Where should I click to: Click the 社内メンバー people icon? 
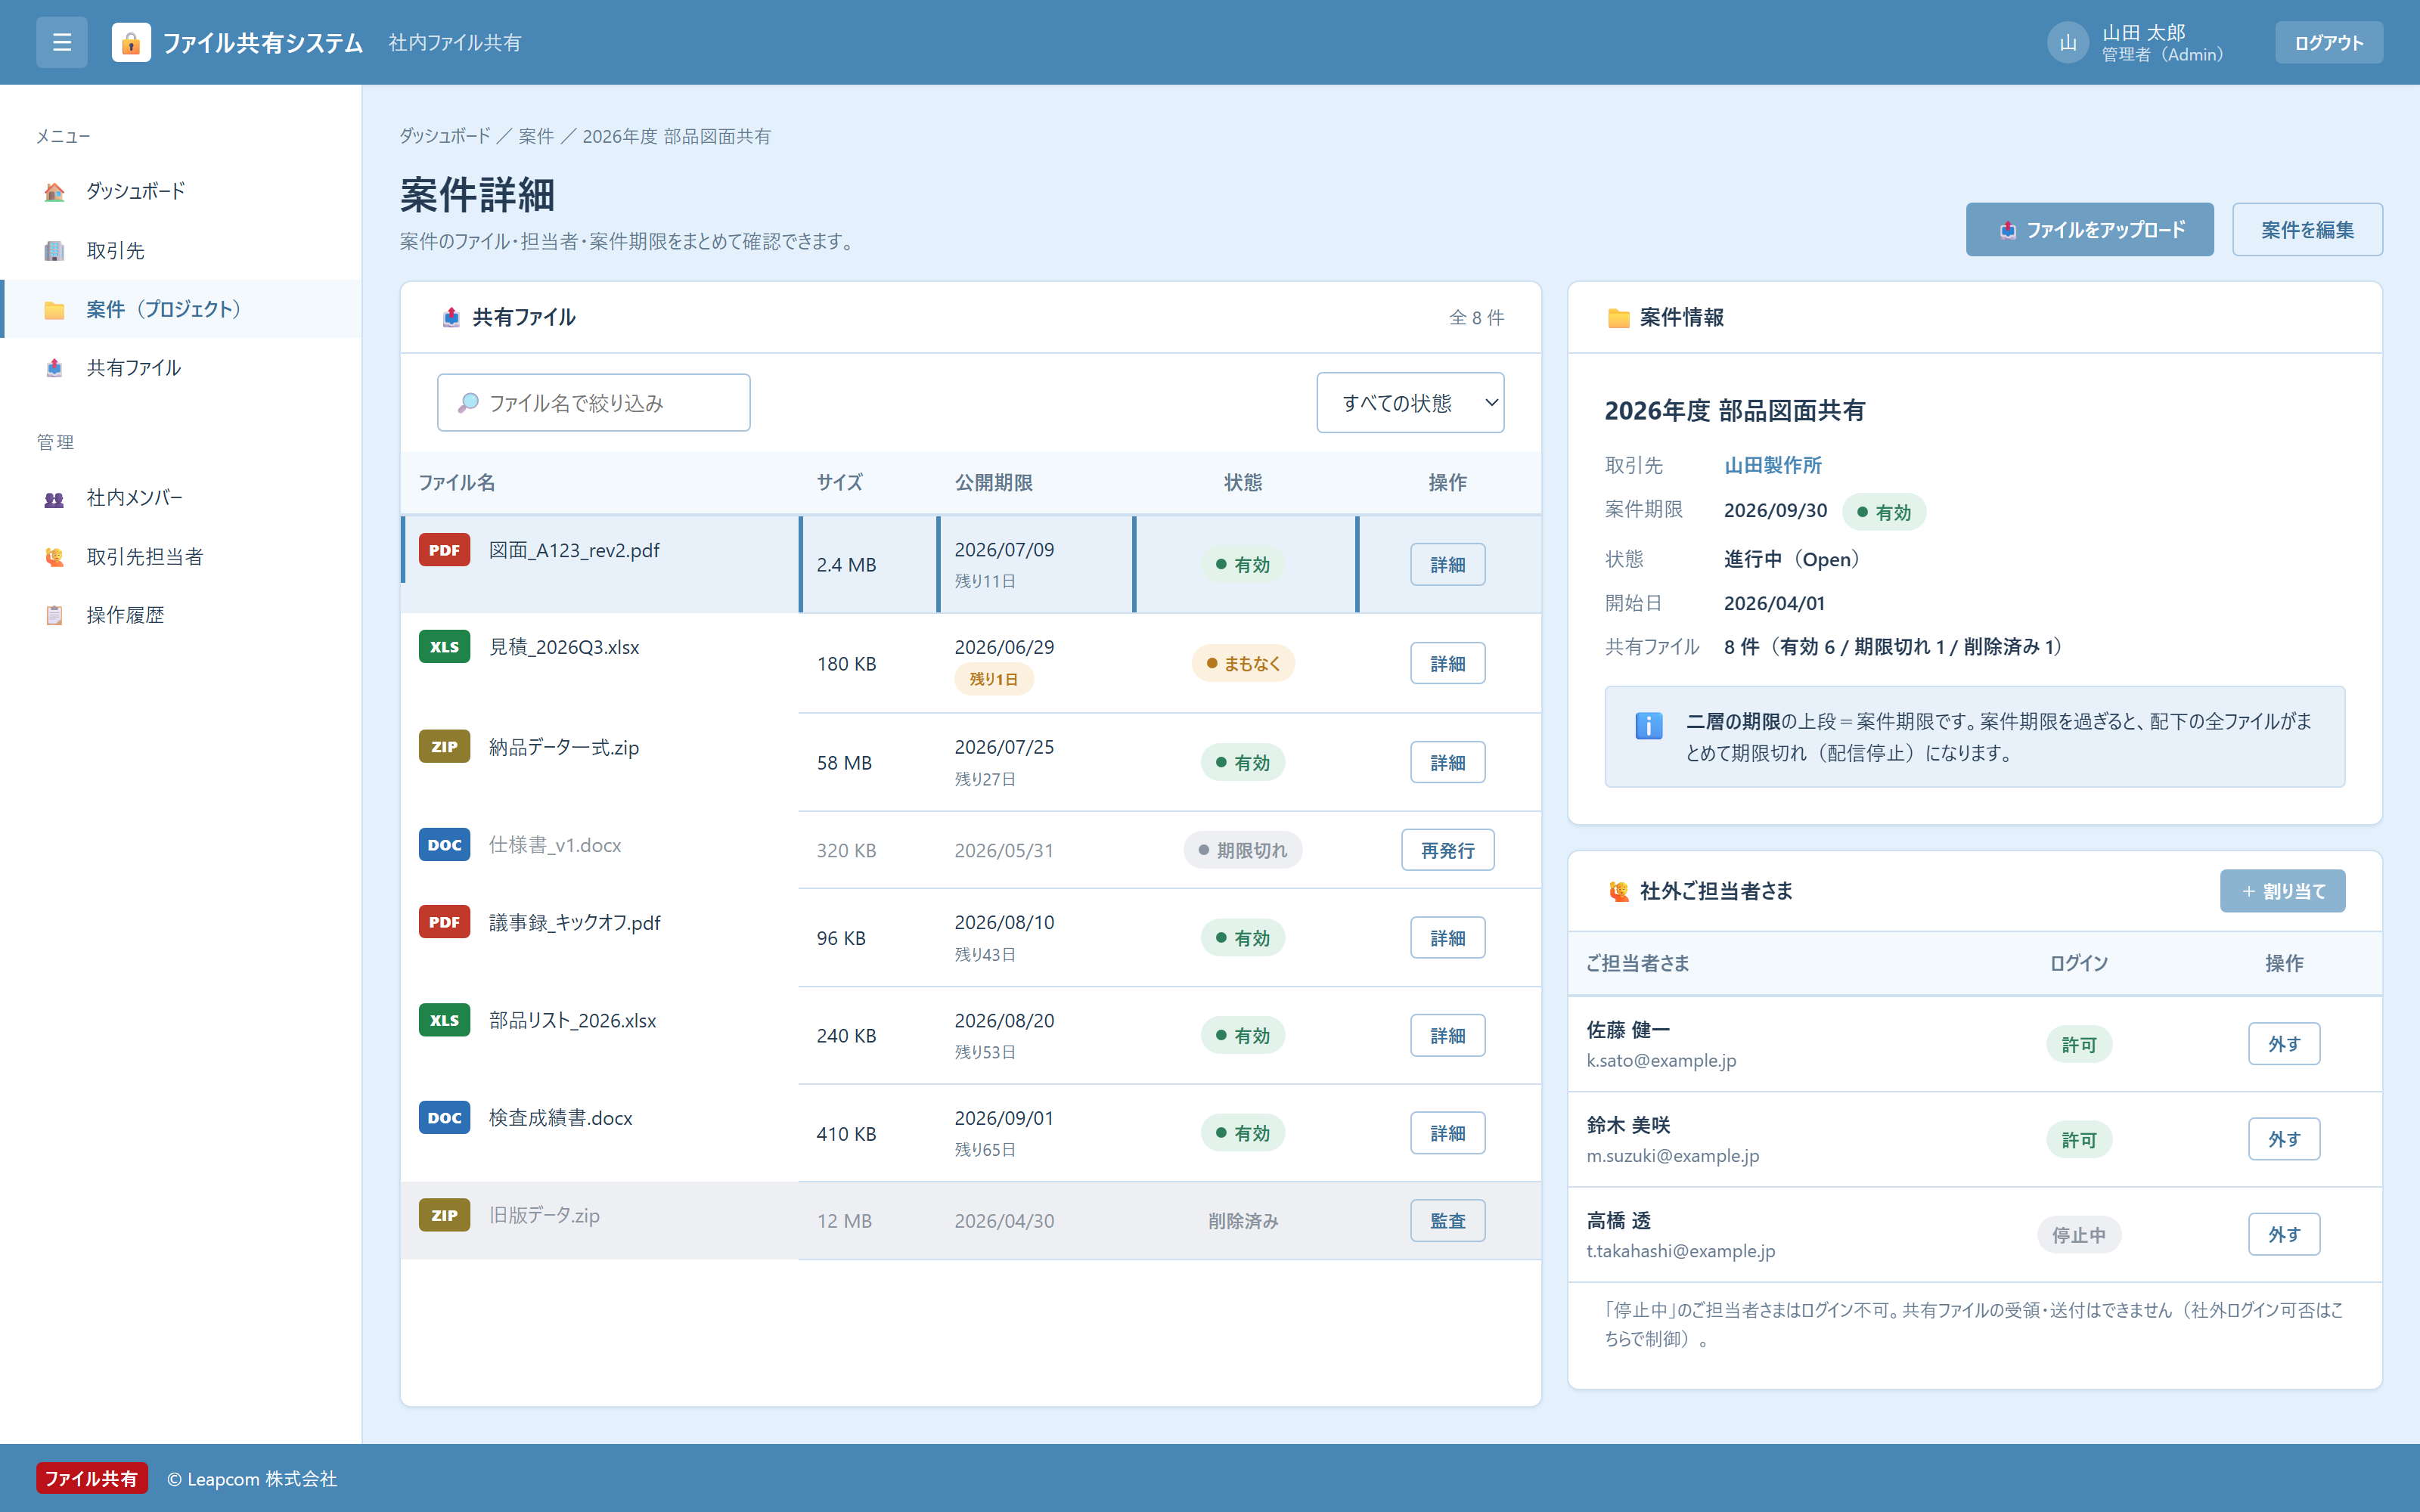[54, 498]
